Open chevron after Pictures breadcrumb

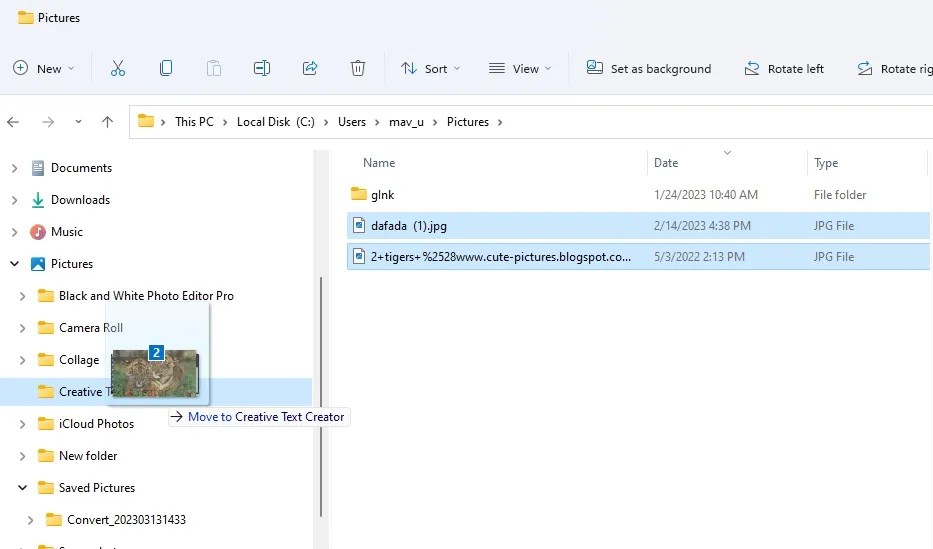coord(500,122)
